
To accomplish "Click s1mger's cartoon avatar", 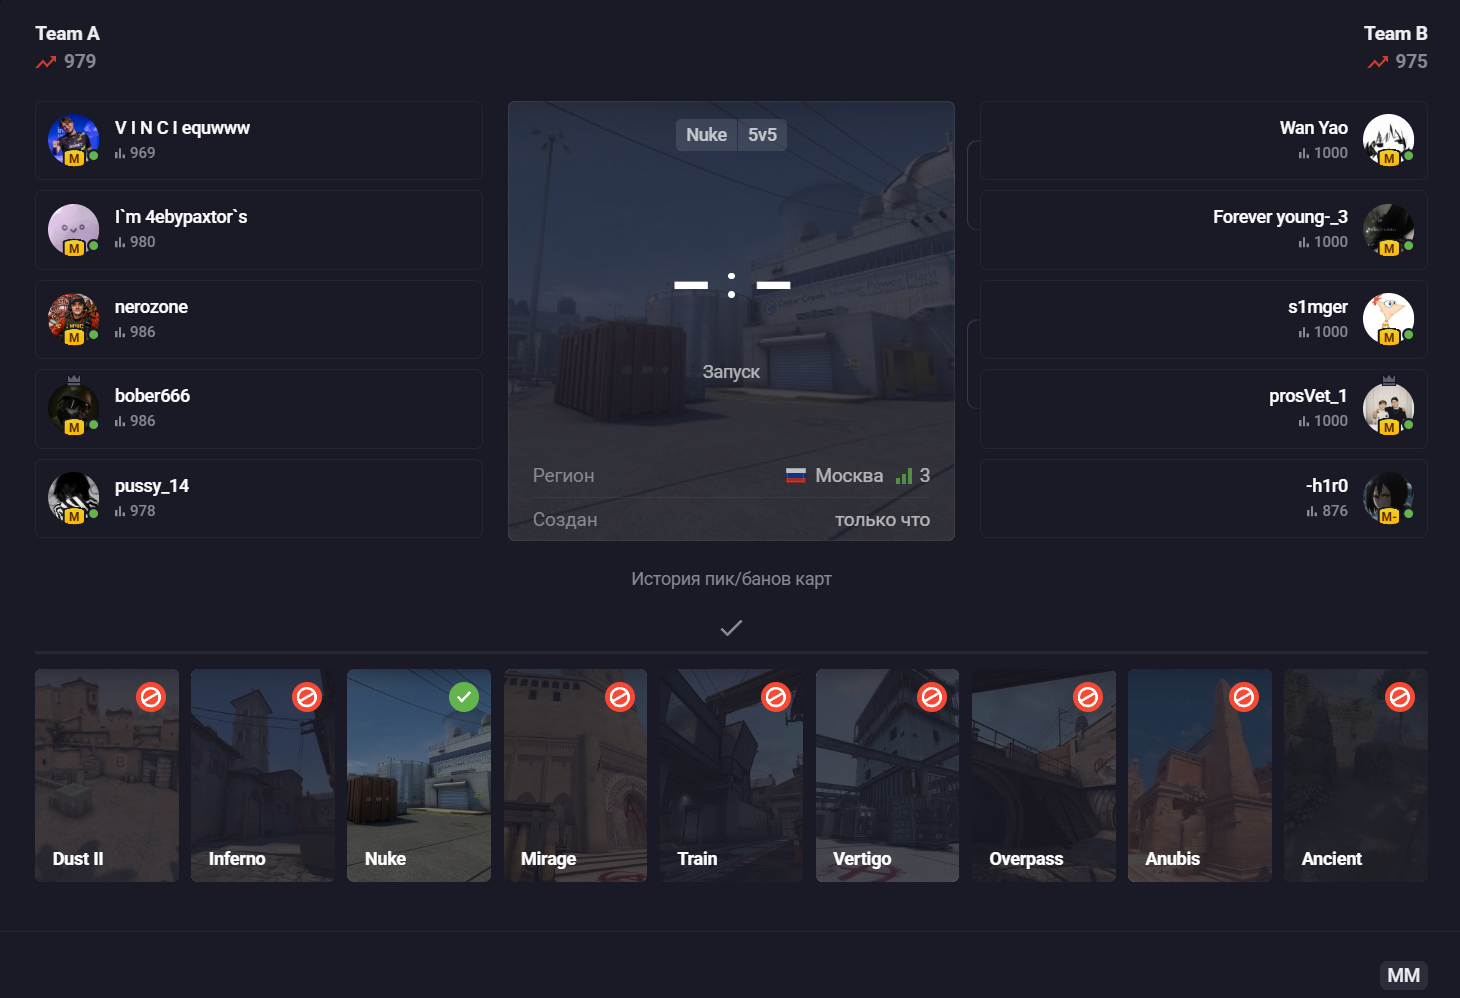I will click(x=1388, y=319).
